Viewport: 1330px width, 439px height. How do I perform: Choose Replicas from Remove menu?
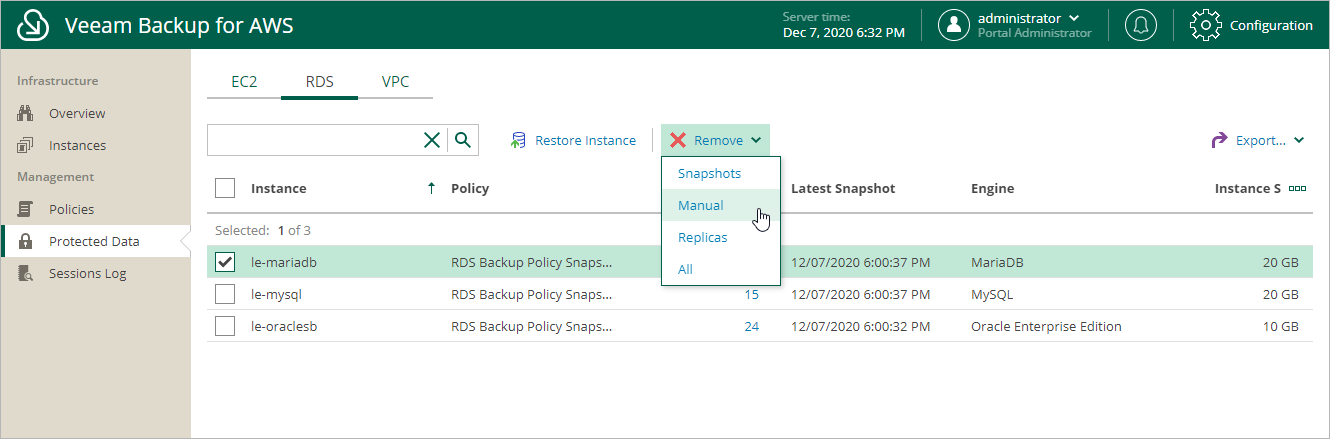[720, 237]
